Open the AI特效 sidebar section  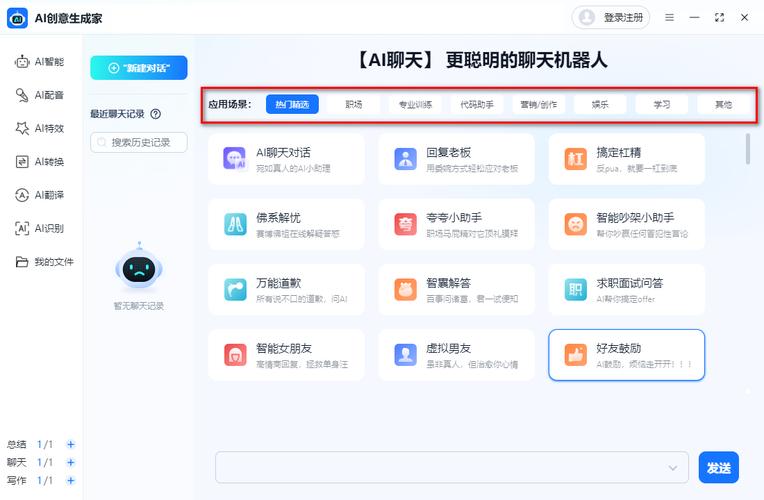pyautogui.click(x=39, y=128)
